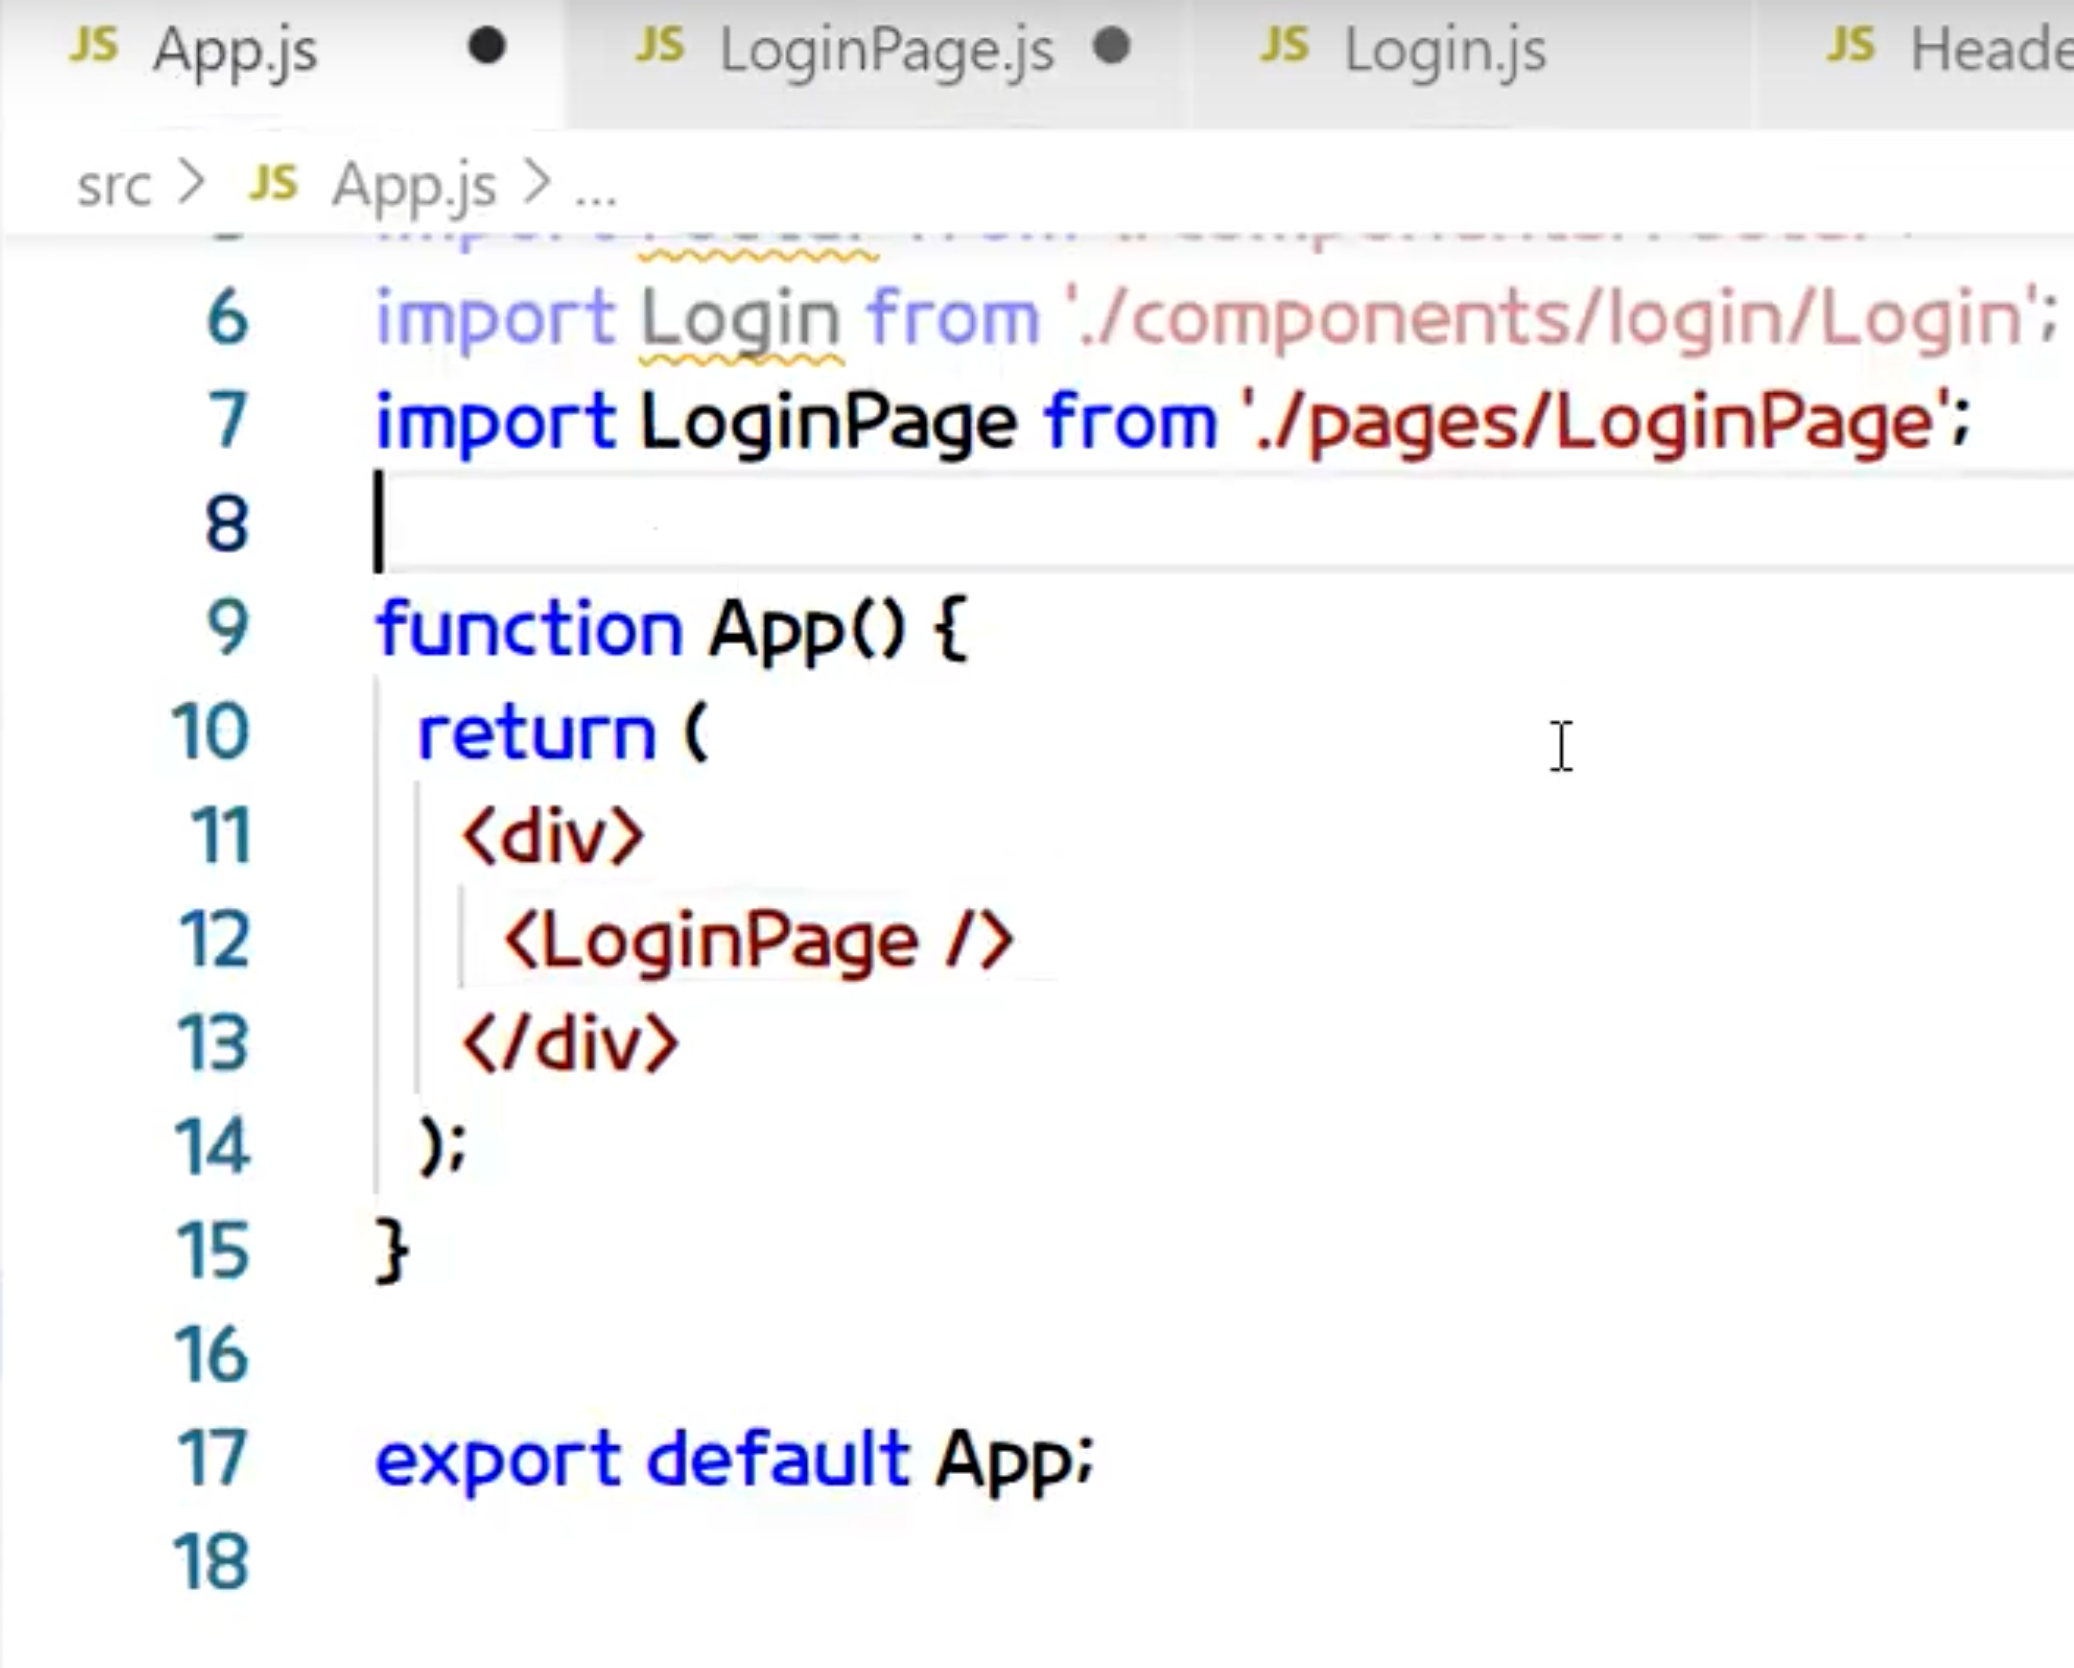Click the JS icon on Login.js tab
This screenshot has width=2074, height=1668.
coord(1285,47)
